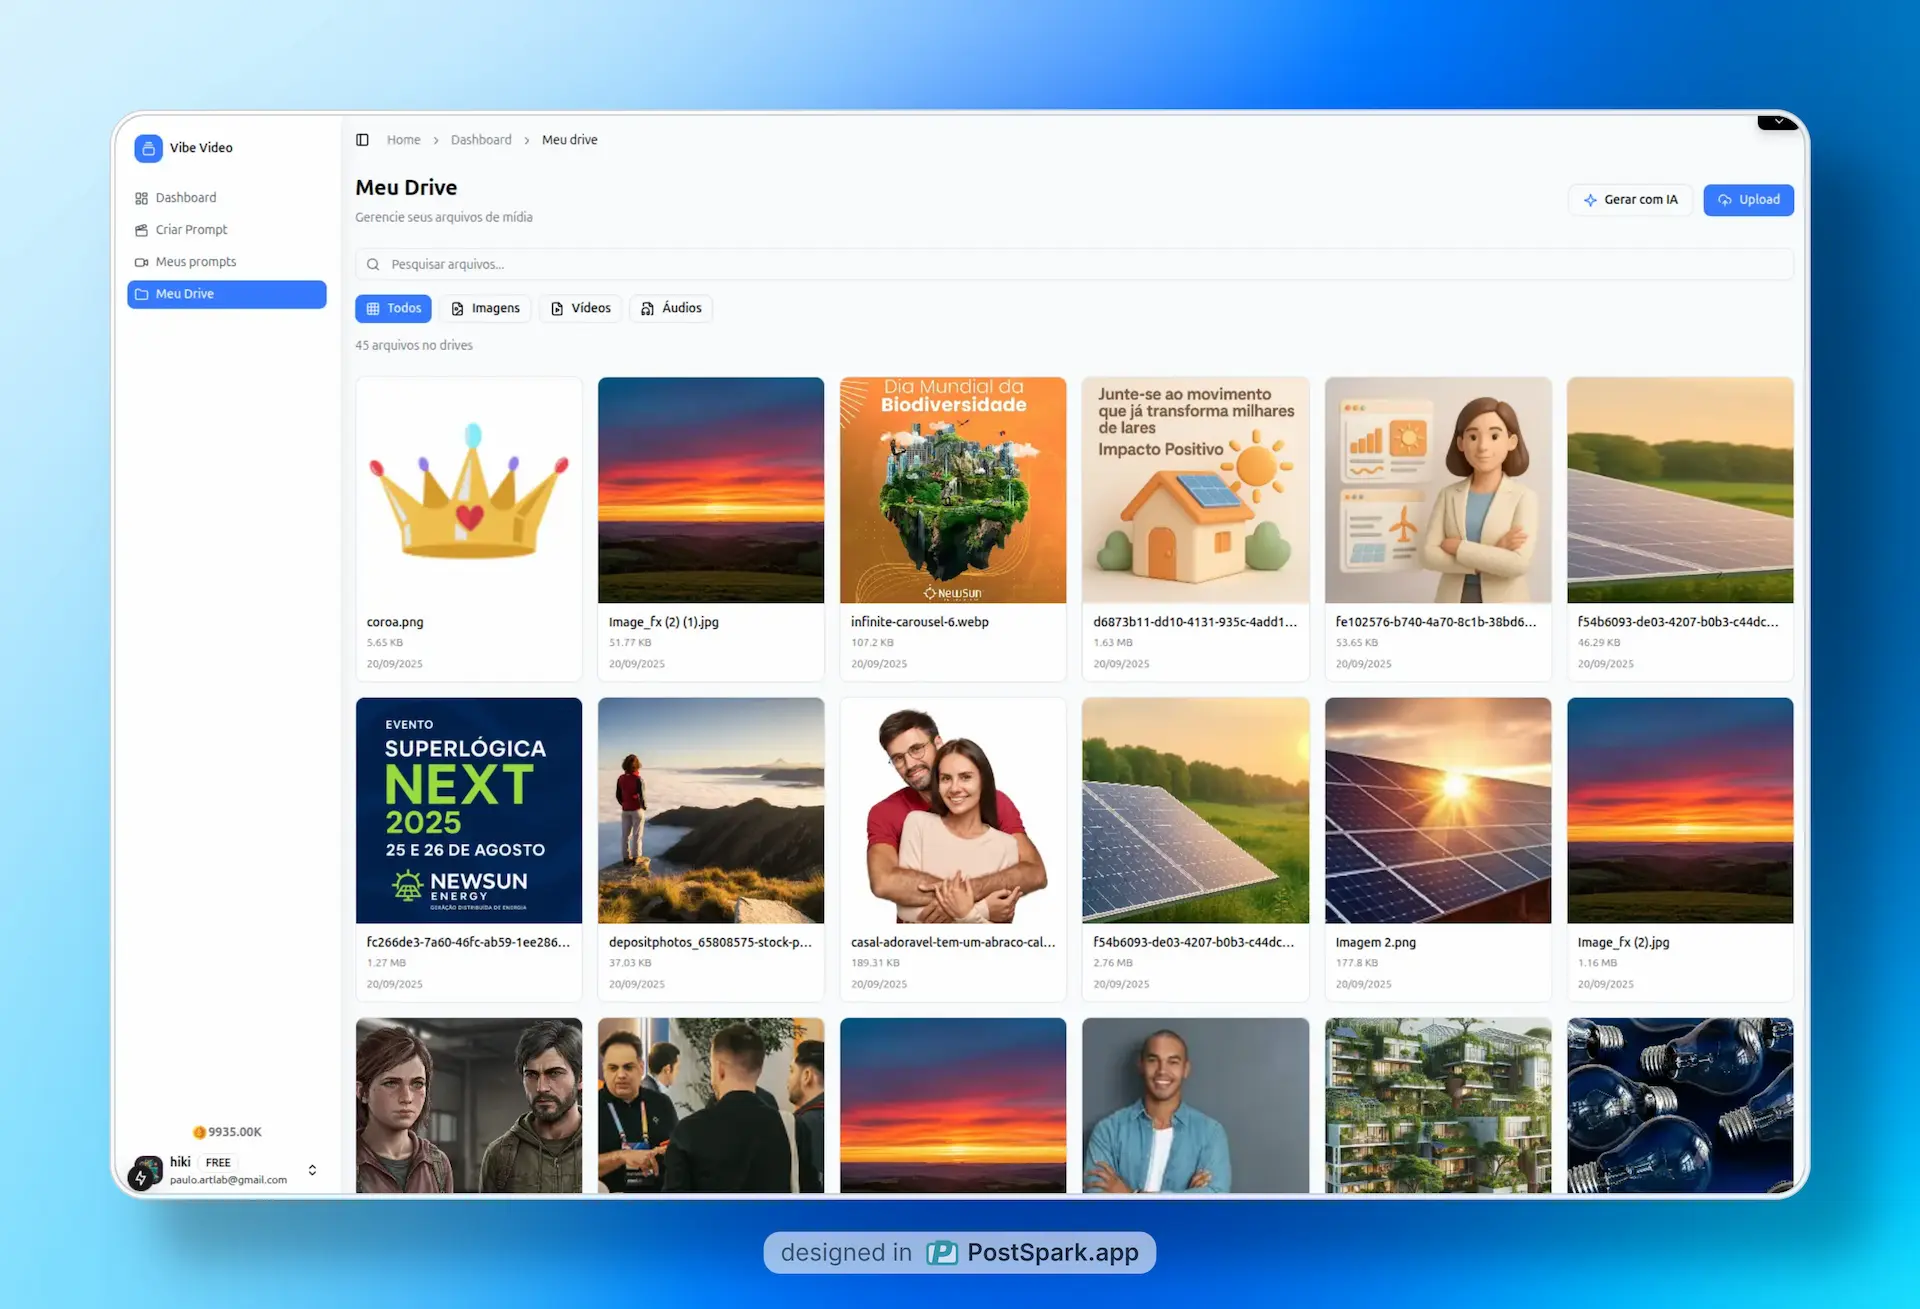Click the coin credits balance icon
The image size is (1920, 1309).
pyautogui.click(x=199, y=1132)
